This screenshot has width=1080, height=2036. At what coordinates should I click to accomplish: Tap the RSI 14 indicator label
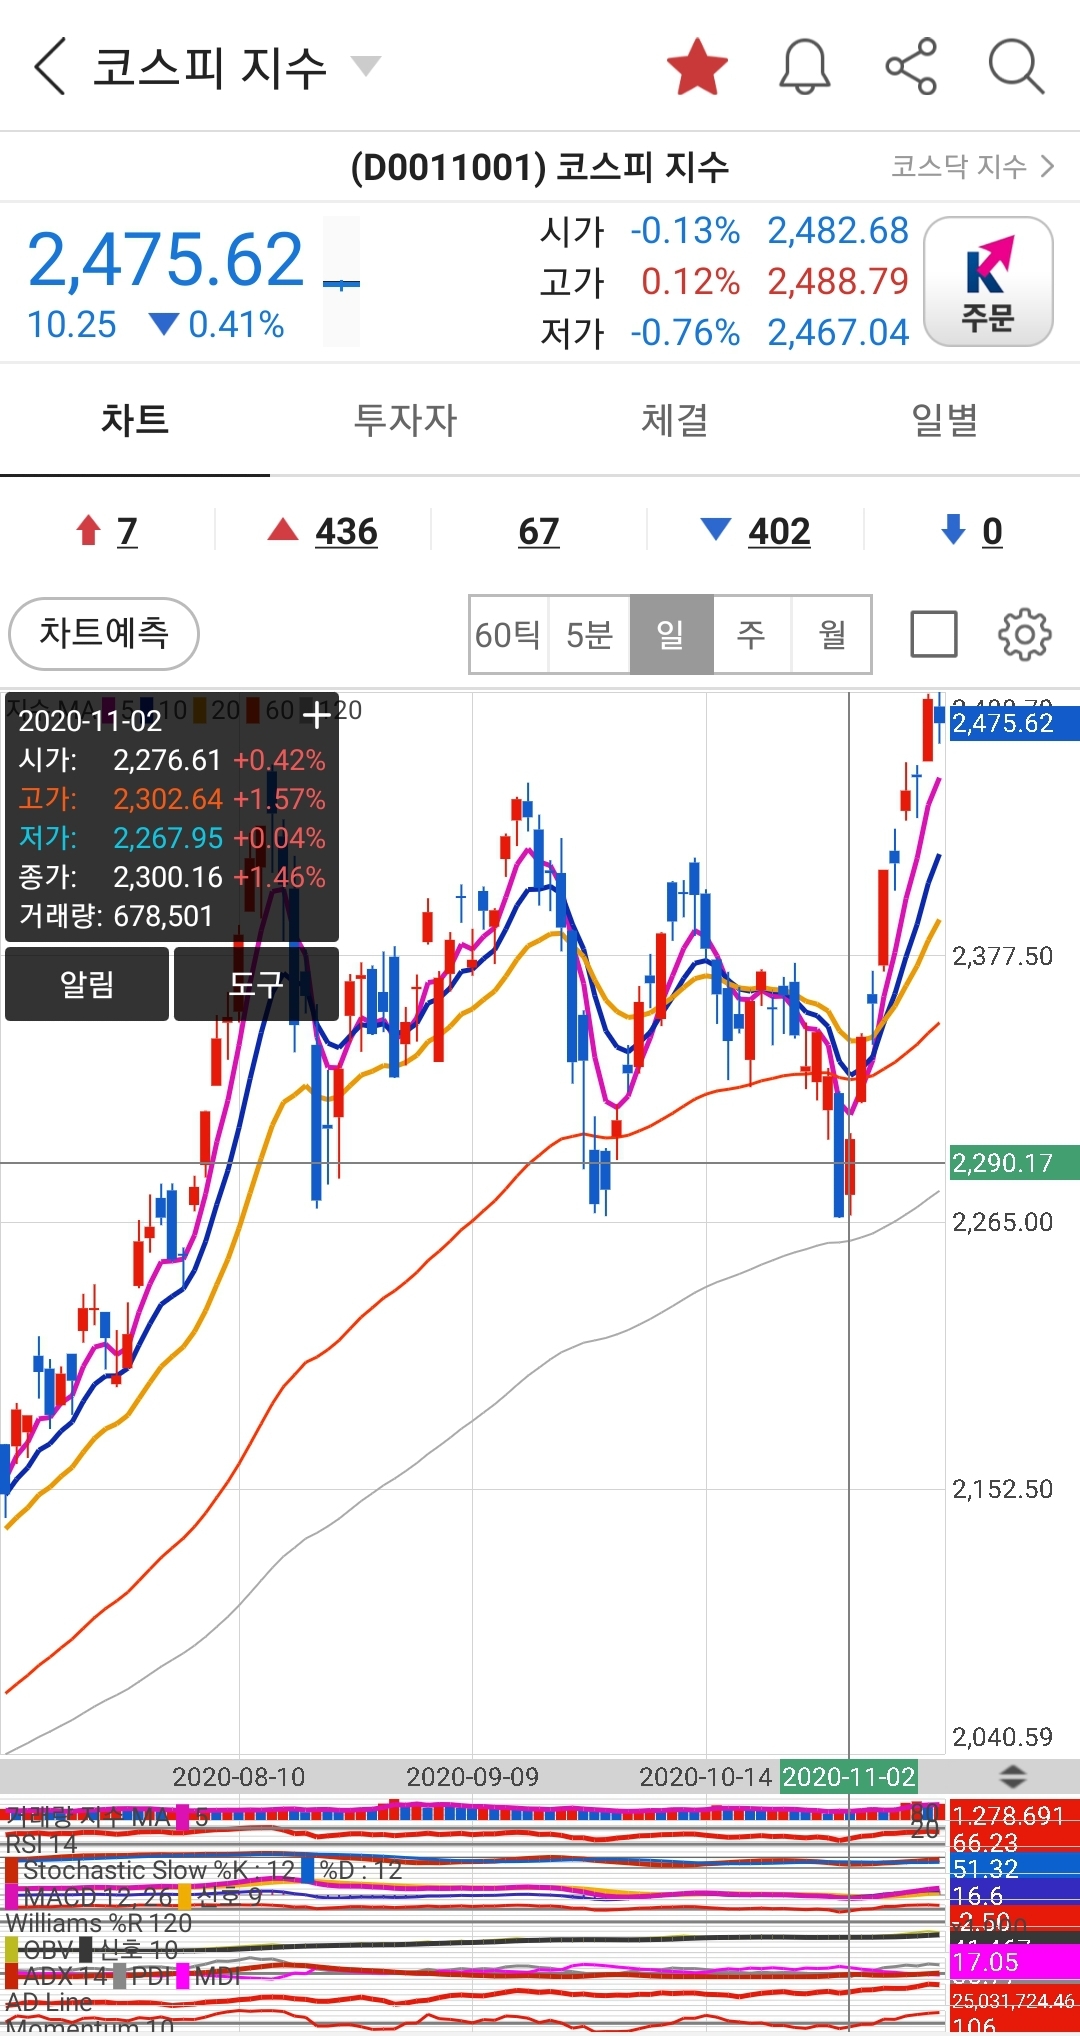(41, 1843)
